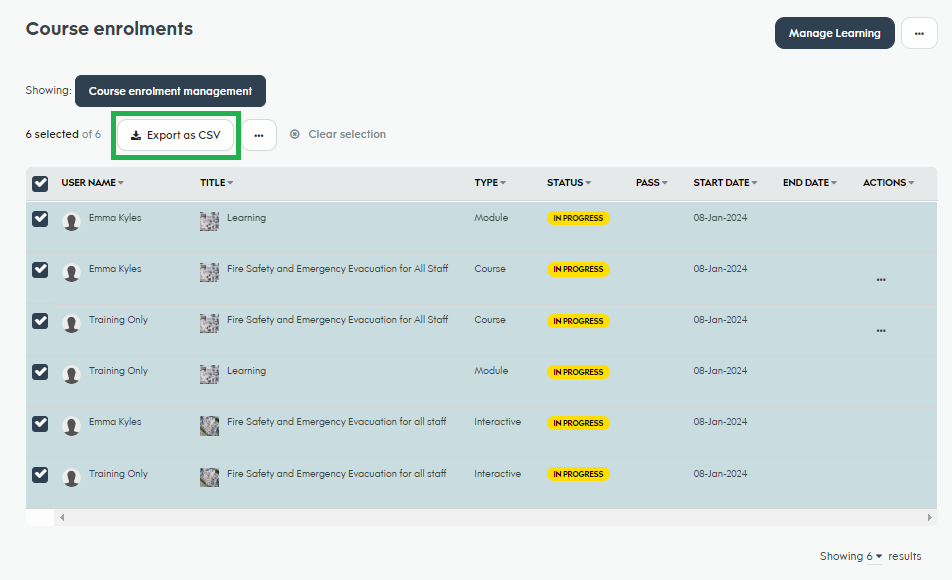Image resolution: width=952 pixels, height=580 pixels.
Task: Uncheck Emma Kyles Fire Safety Course row
Action: click(40, 270)
